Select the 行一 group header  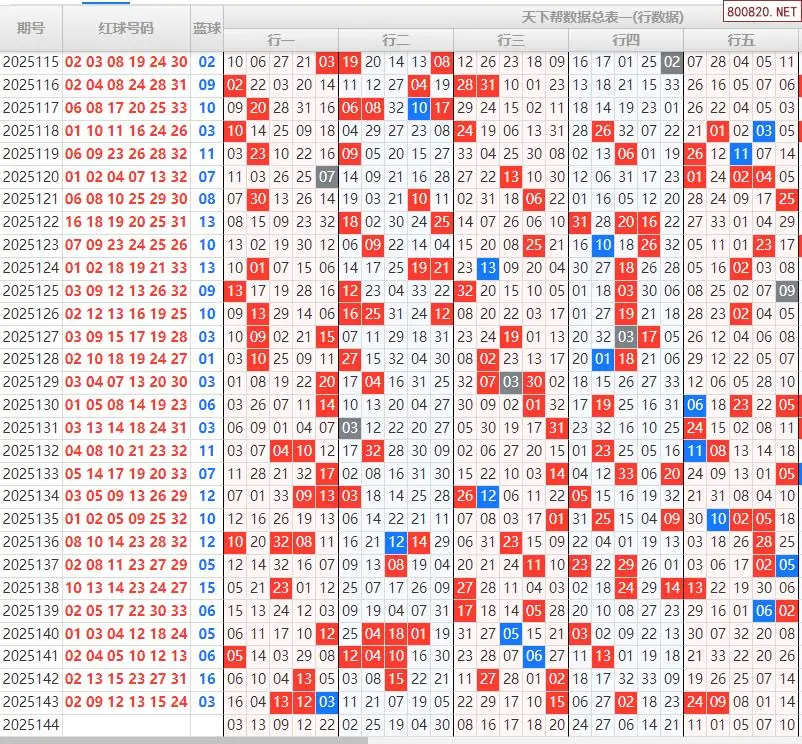[x=281, y=40]
